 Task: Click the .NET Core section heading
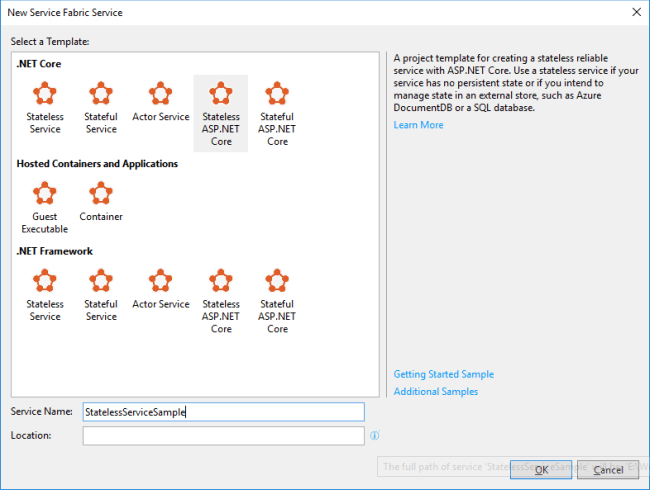(39, 64)
